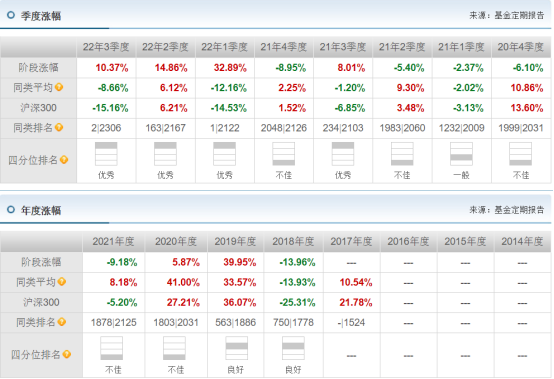Click the 21年4季度 quartile bar rated 不佳

(283, 154)
